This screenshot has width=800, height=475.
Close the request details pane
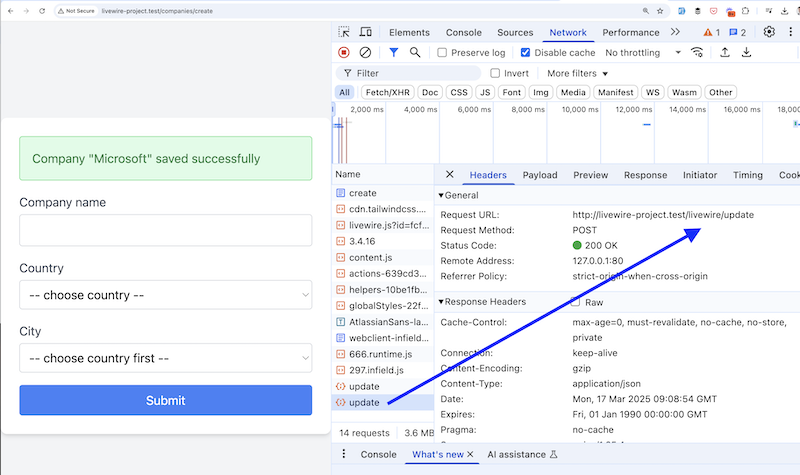[x=449, y=174]
